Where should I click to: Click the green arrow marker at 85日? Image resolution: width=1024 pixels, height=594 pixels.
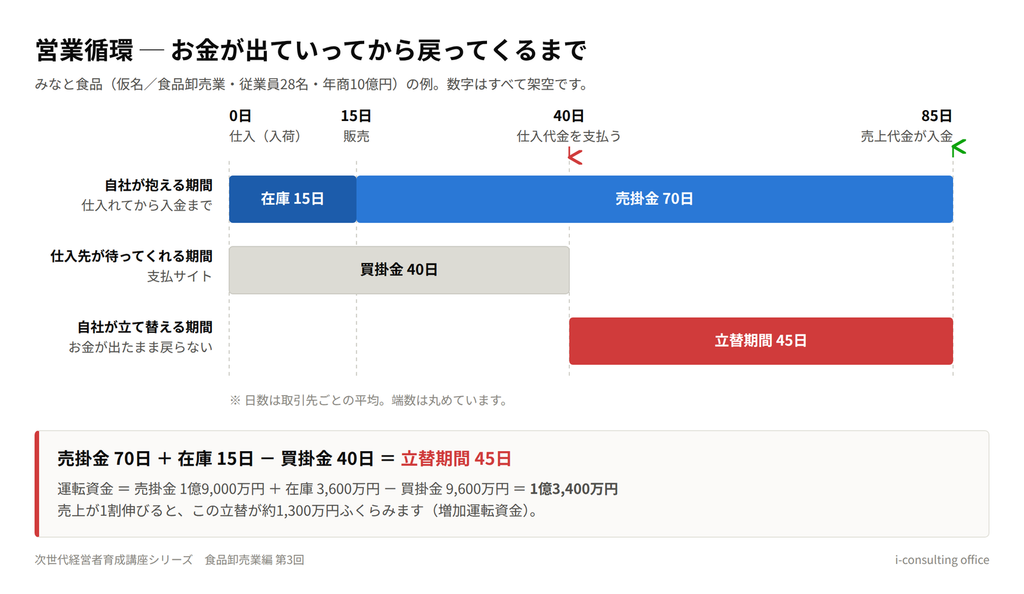click(x=959, y=148)
